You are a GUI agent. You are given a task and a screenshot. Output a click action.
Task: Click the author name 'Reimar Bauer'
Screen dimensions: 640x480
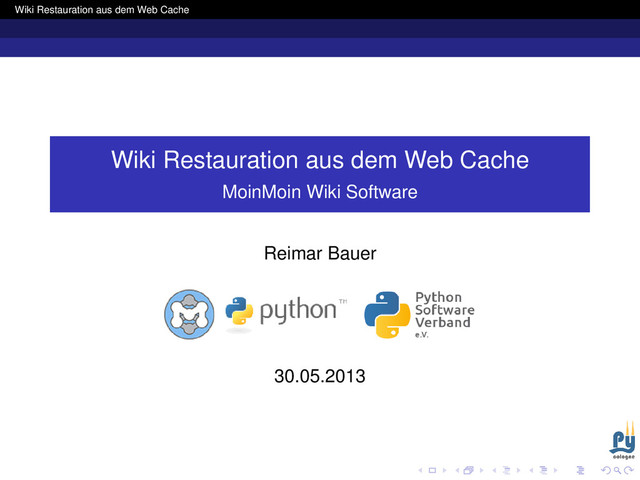(320, 253)
